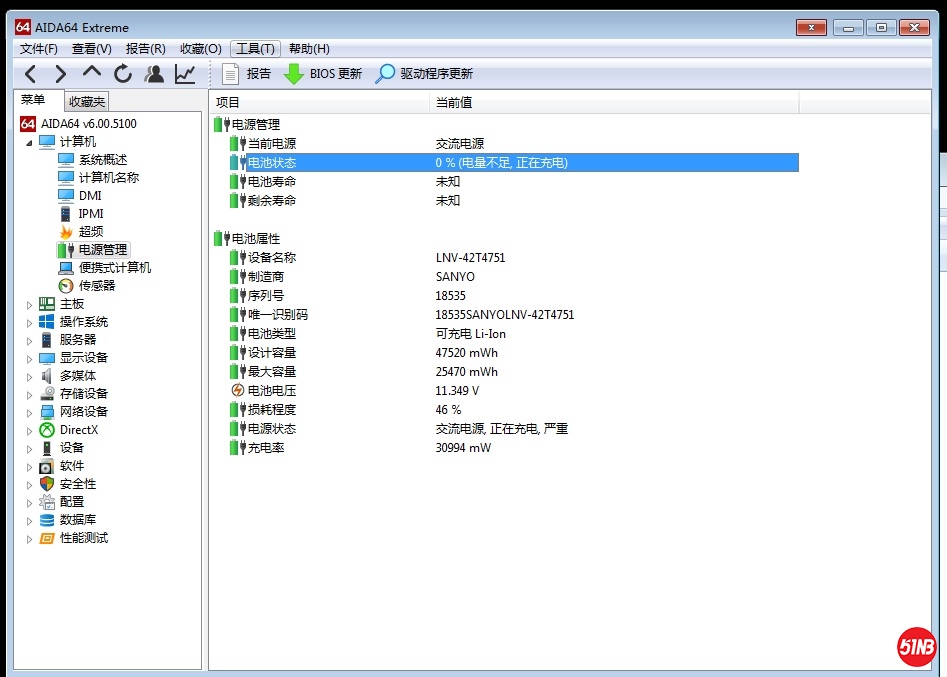Click the Forward navigation arrow icon
The height and width of the screenshot is (677, 947).
(x=61, y=73)
